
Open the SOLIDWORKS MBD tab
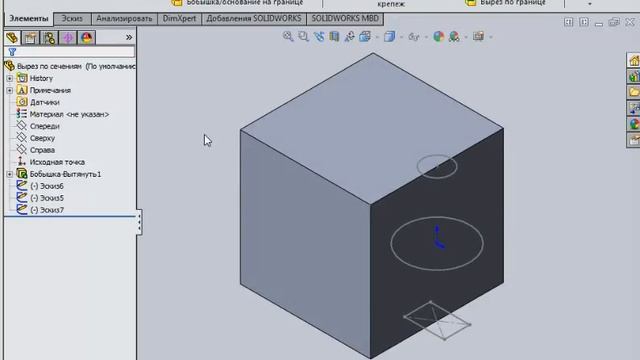tap(345, 19)
